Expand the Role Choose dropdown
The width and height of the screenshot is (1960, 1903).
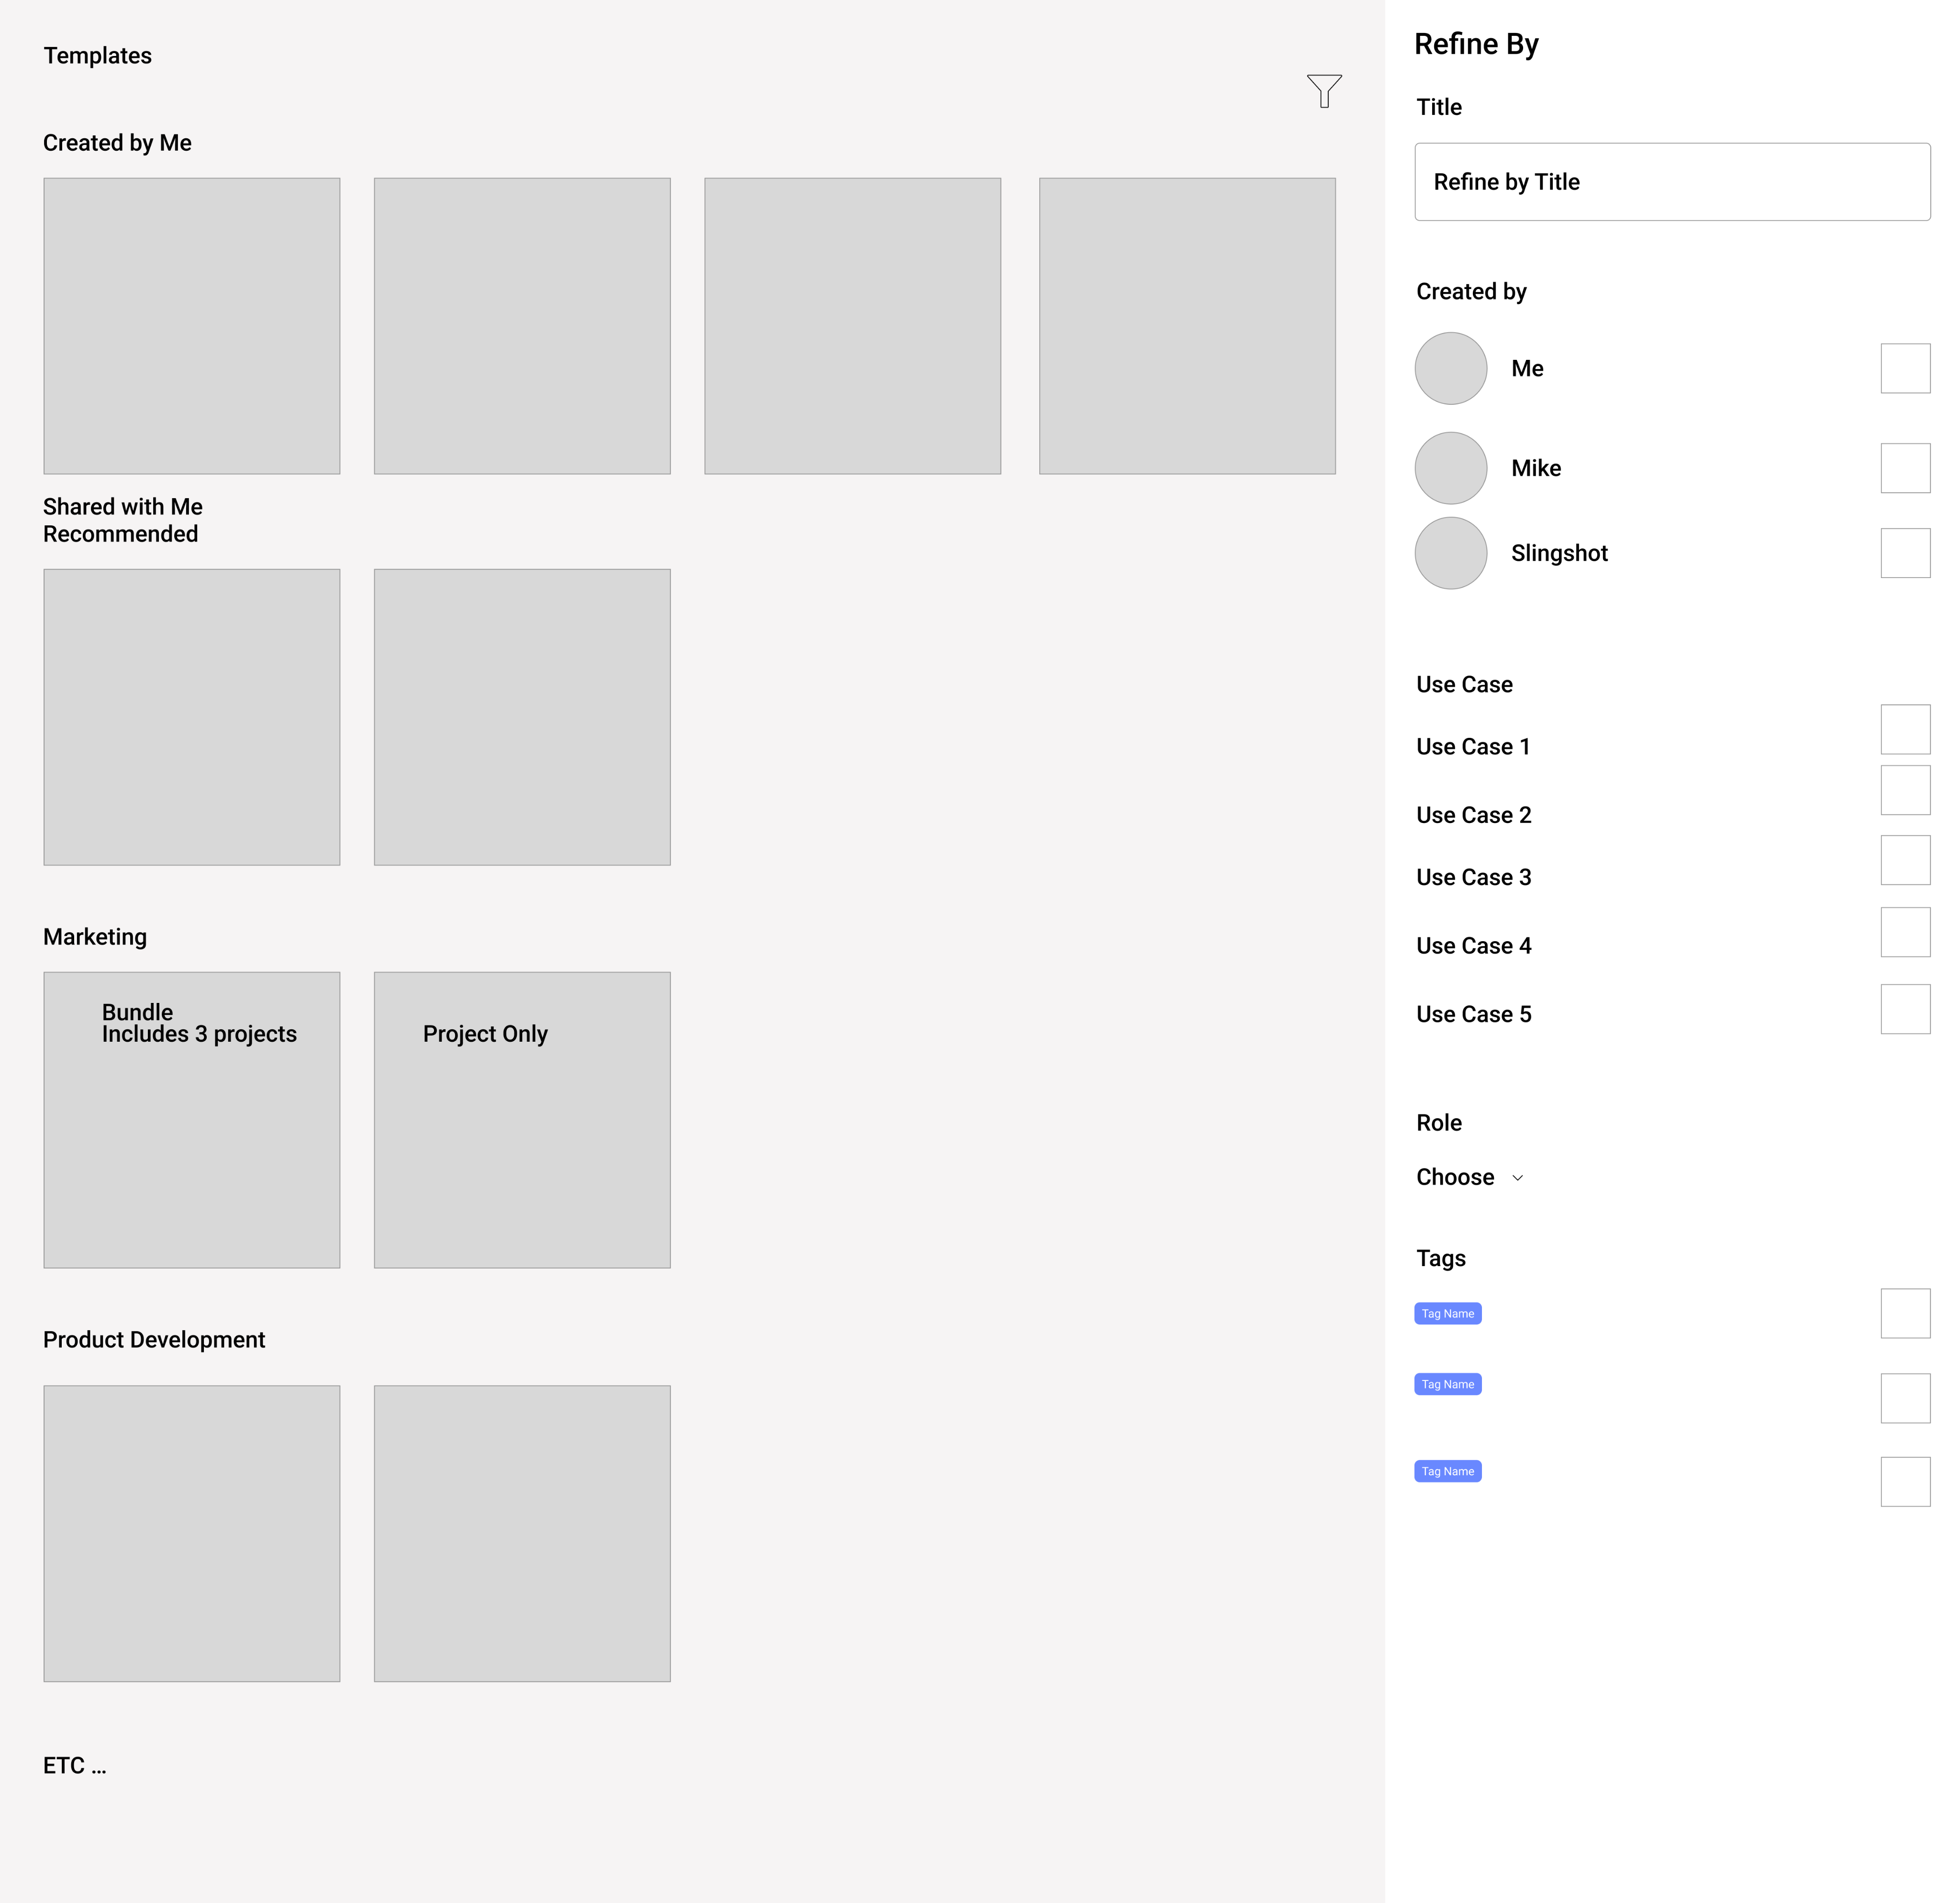click(x=1469, y=1177)
